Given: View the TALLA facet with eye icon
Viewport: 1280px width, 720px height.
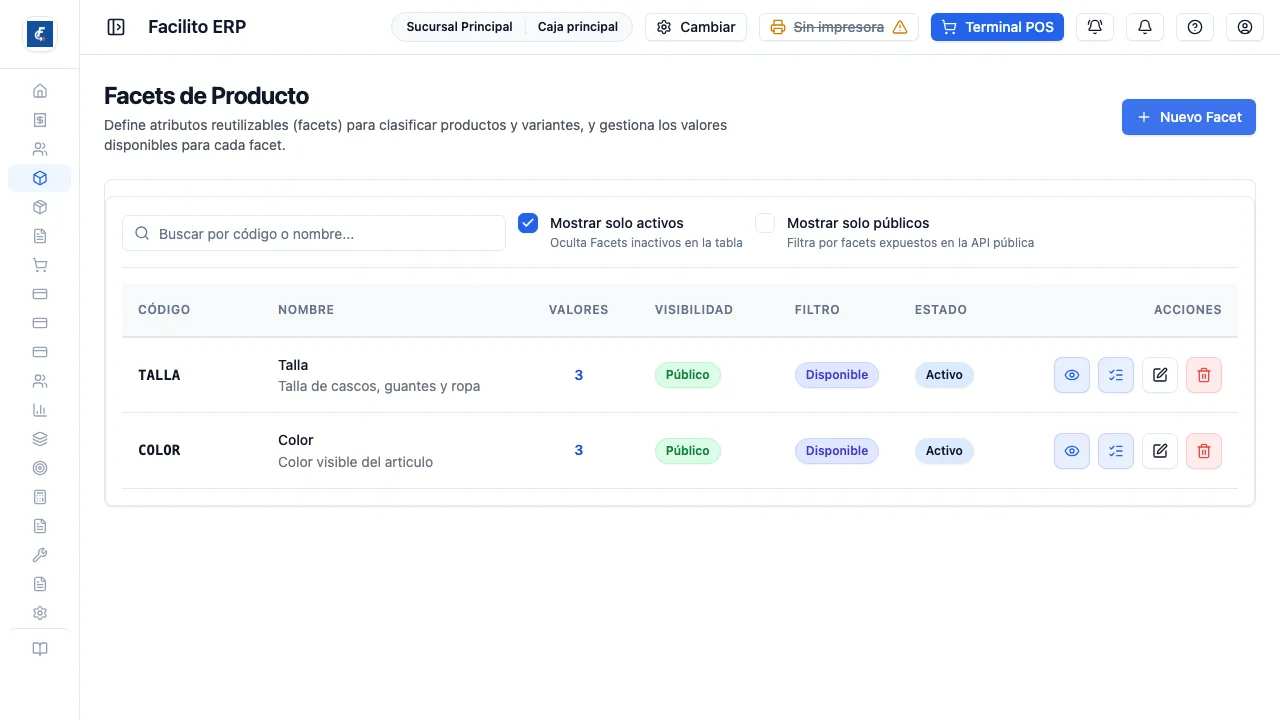Looking at the screenshot, I should tap(1072, 375).
